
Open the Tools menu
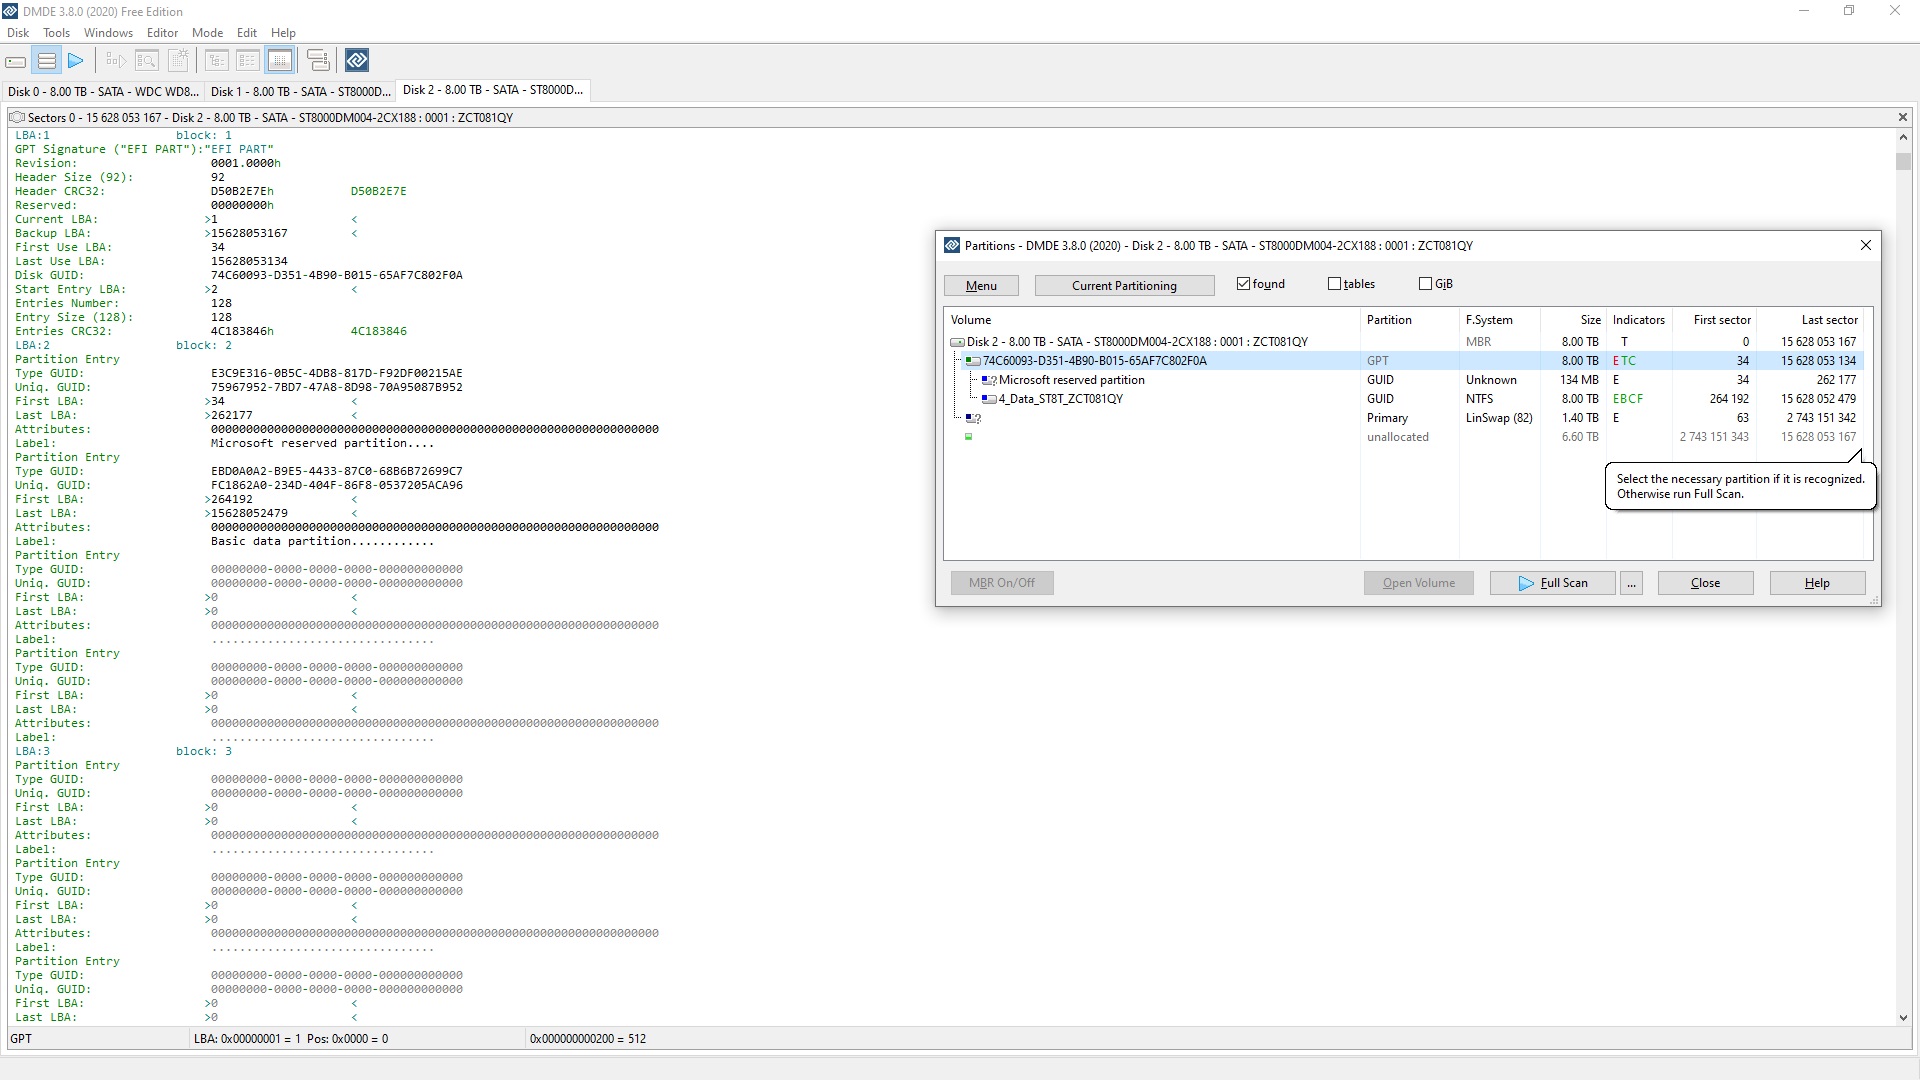point(56,33)
